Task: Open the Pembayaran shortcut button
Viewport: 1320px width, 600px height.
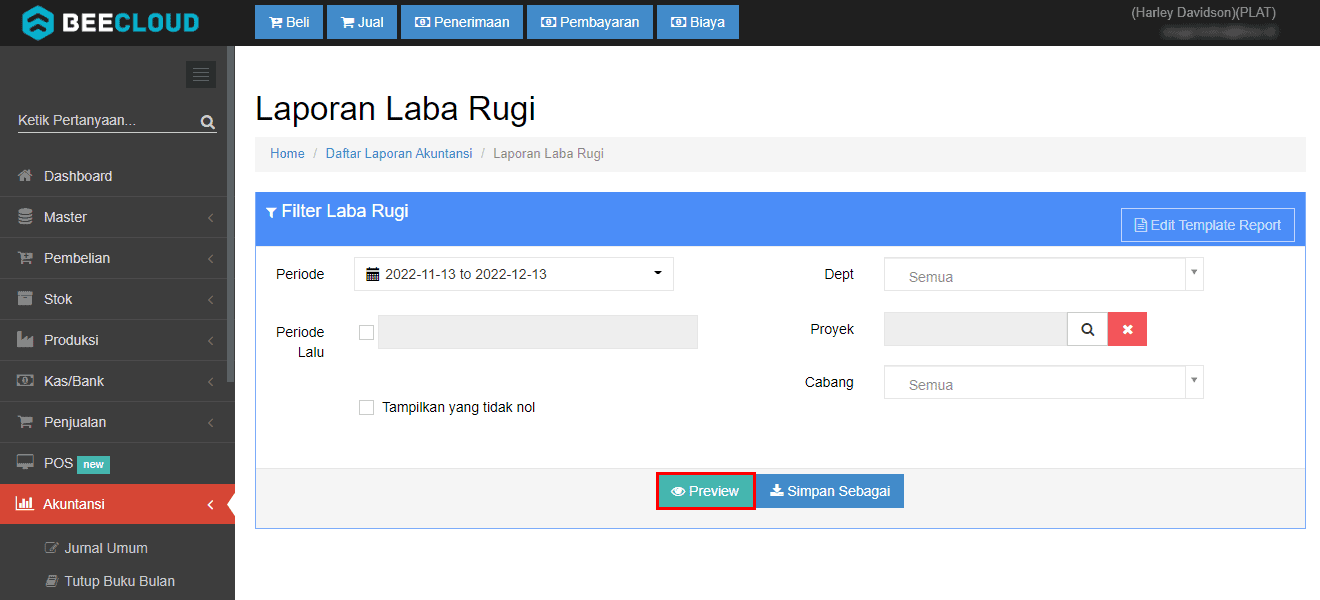Action: 590,22
